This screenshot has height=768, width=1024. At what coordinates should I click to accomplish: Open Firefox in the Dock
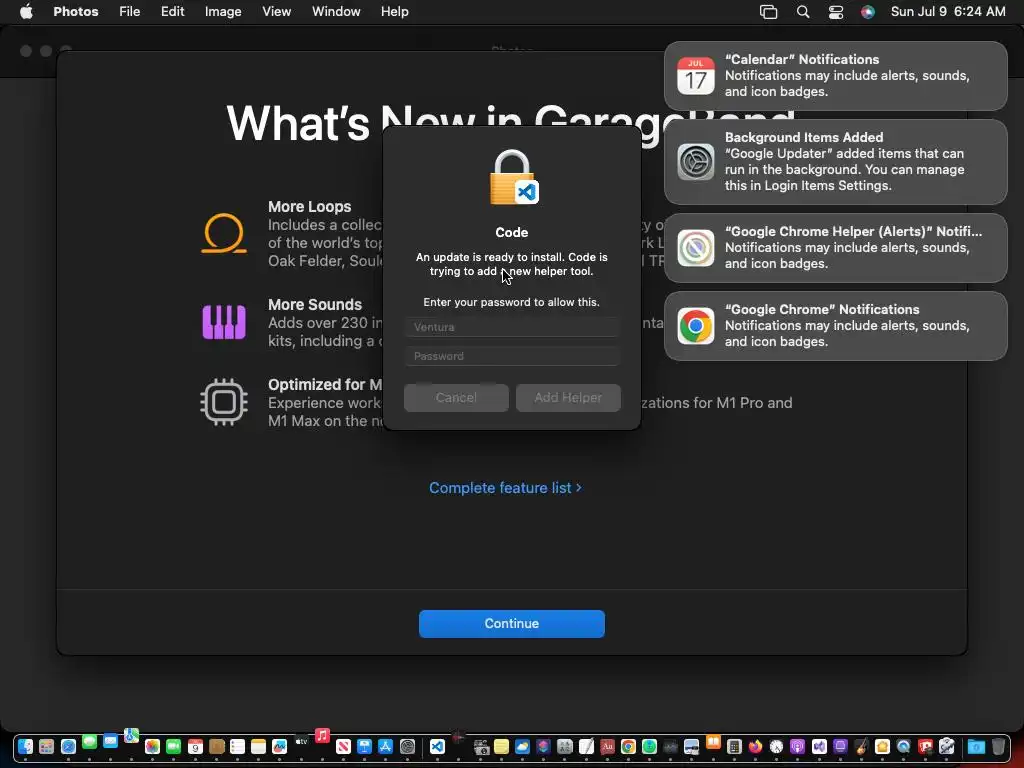tap(755, 746)
